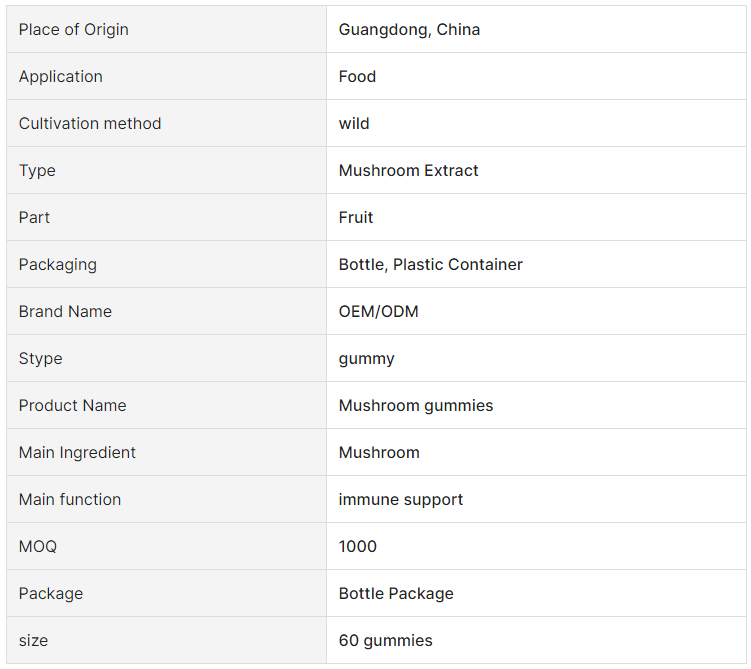Click the 'Place of Origin' label cell

[x=166, y=30]
